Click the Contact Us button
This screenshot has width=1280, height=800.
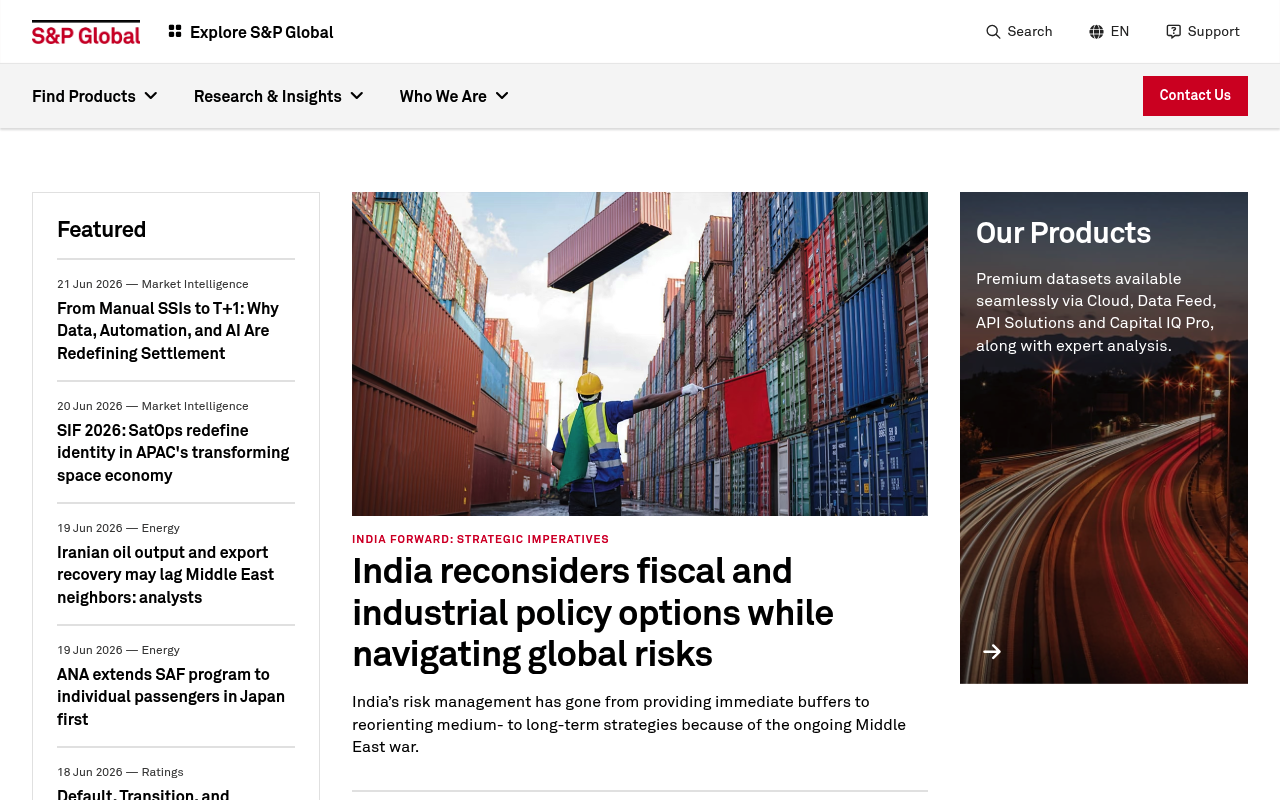1195,96
